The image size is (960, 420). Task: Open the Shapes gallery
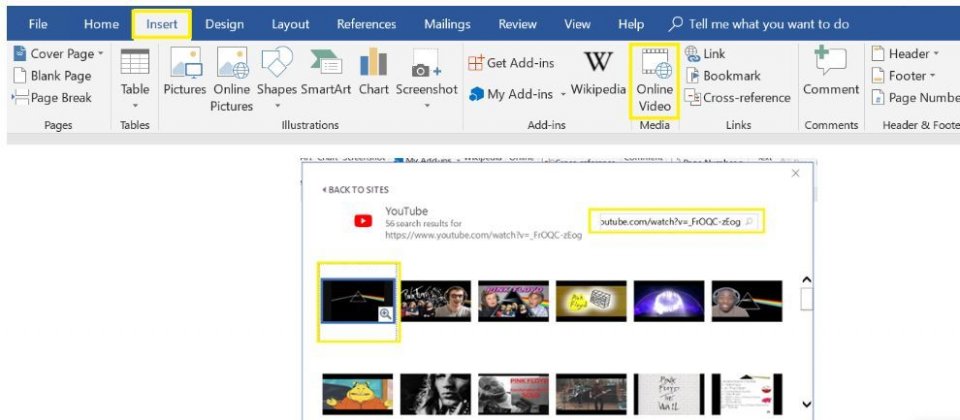point(277,78)
